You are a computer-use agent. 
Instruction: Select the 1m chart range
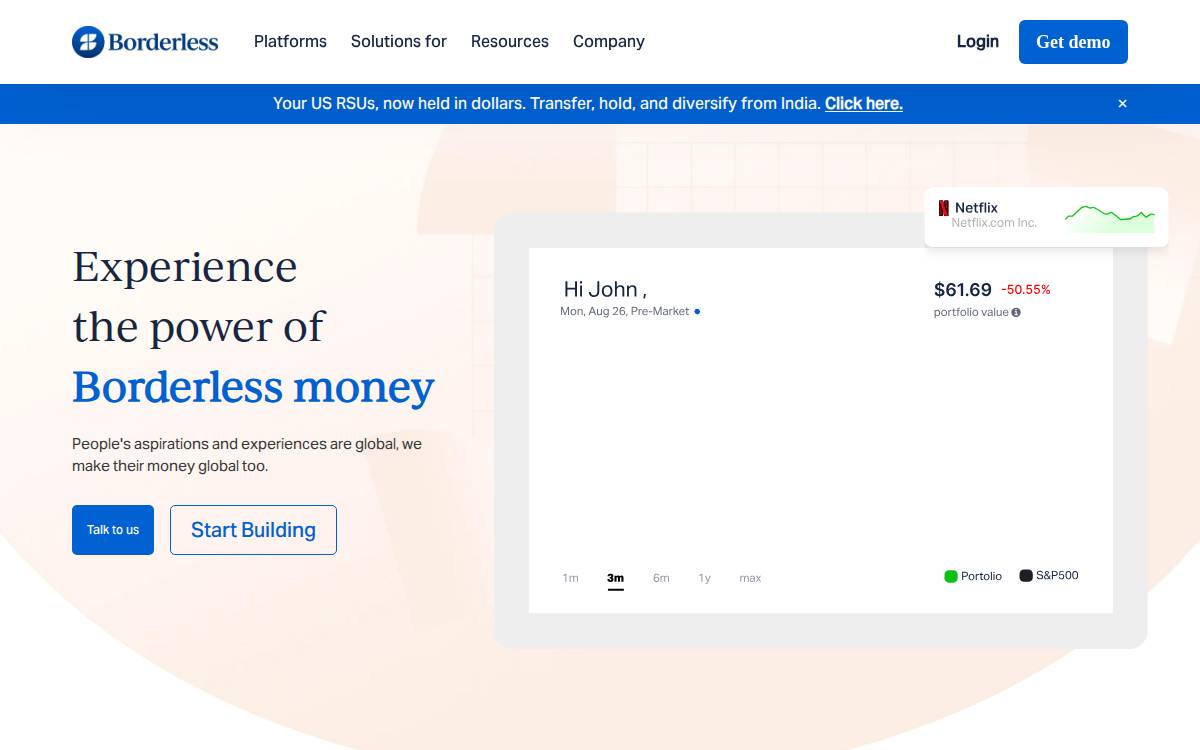point(570,578)
